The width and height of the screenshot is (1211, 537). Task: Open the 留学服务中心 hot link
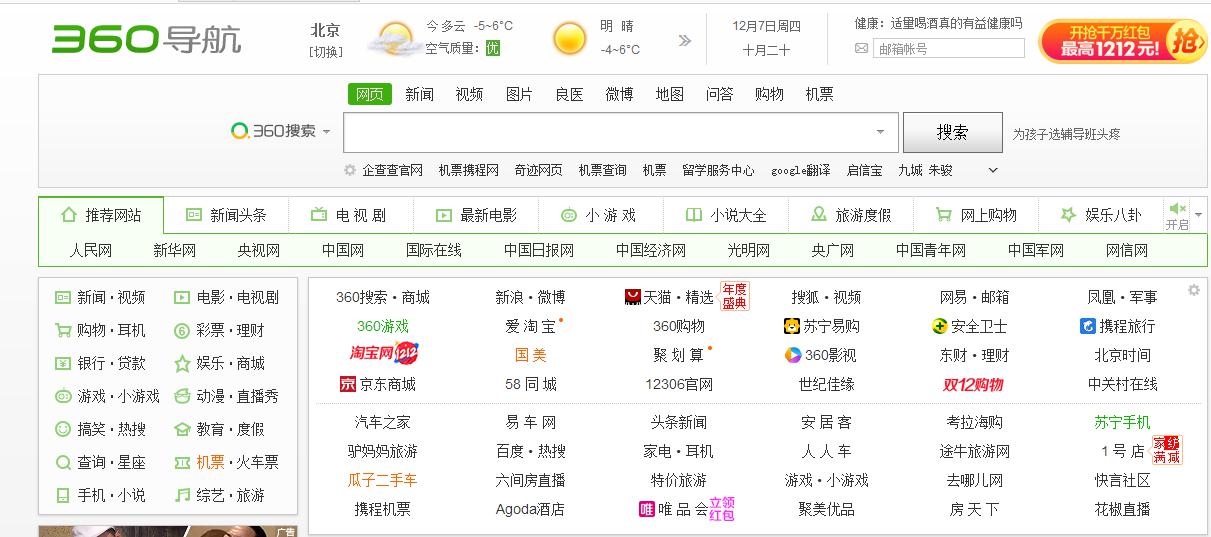click(x=718, y=170)
